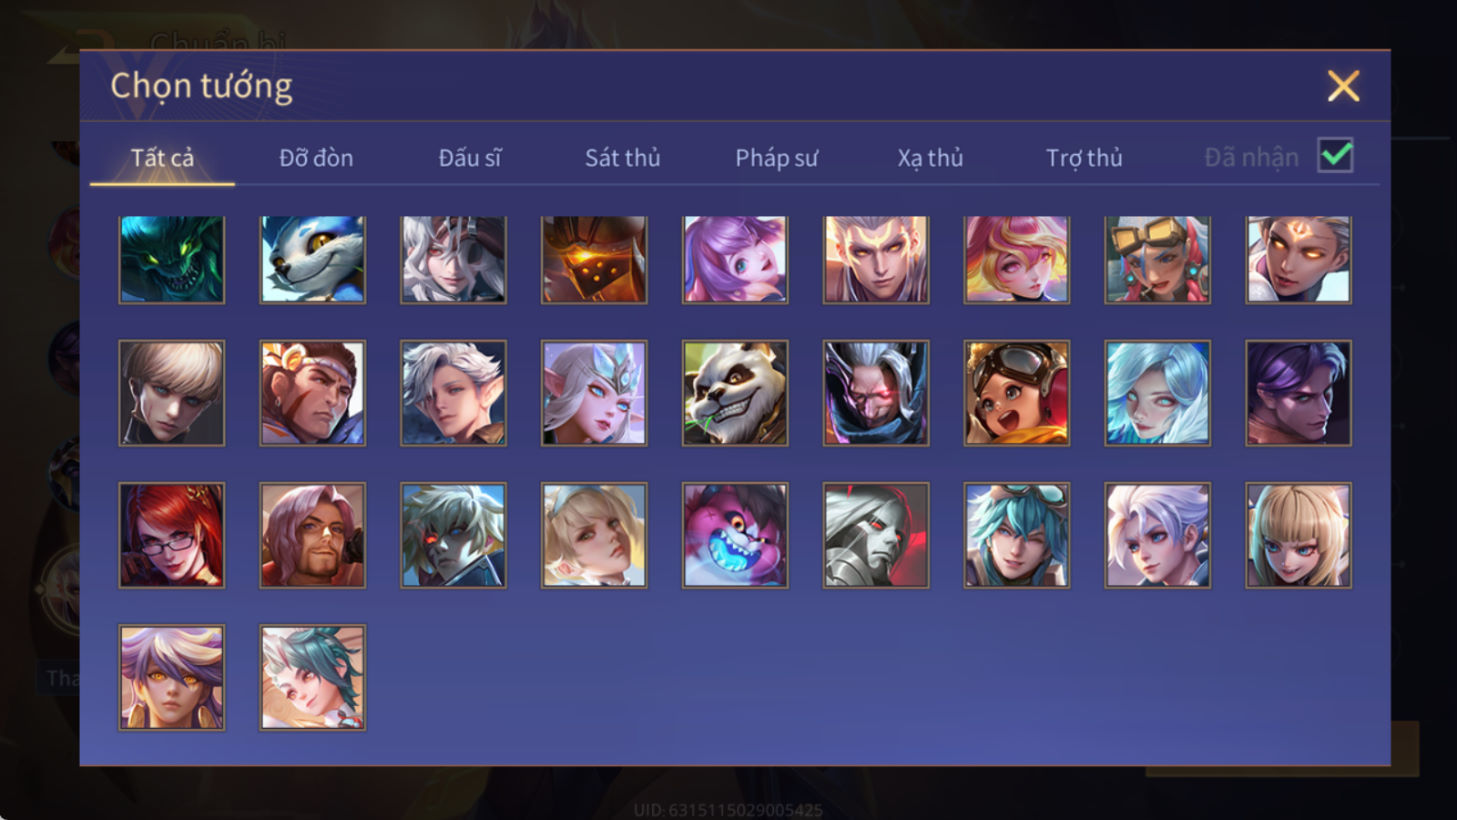Viewport: 1457px width, 820px height.
Task: Choose the teal-haired hero in last row
Action: click(x=313, y=678)
